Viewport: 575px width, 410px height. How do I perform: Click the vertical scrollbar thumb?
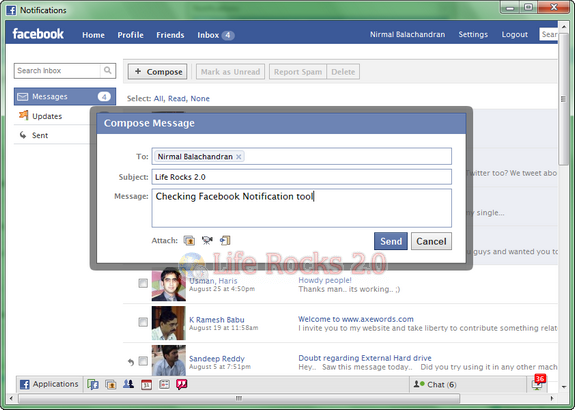click(x=563, y=98)
